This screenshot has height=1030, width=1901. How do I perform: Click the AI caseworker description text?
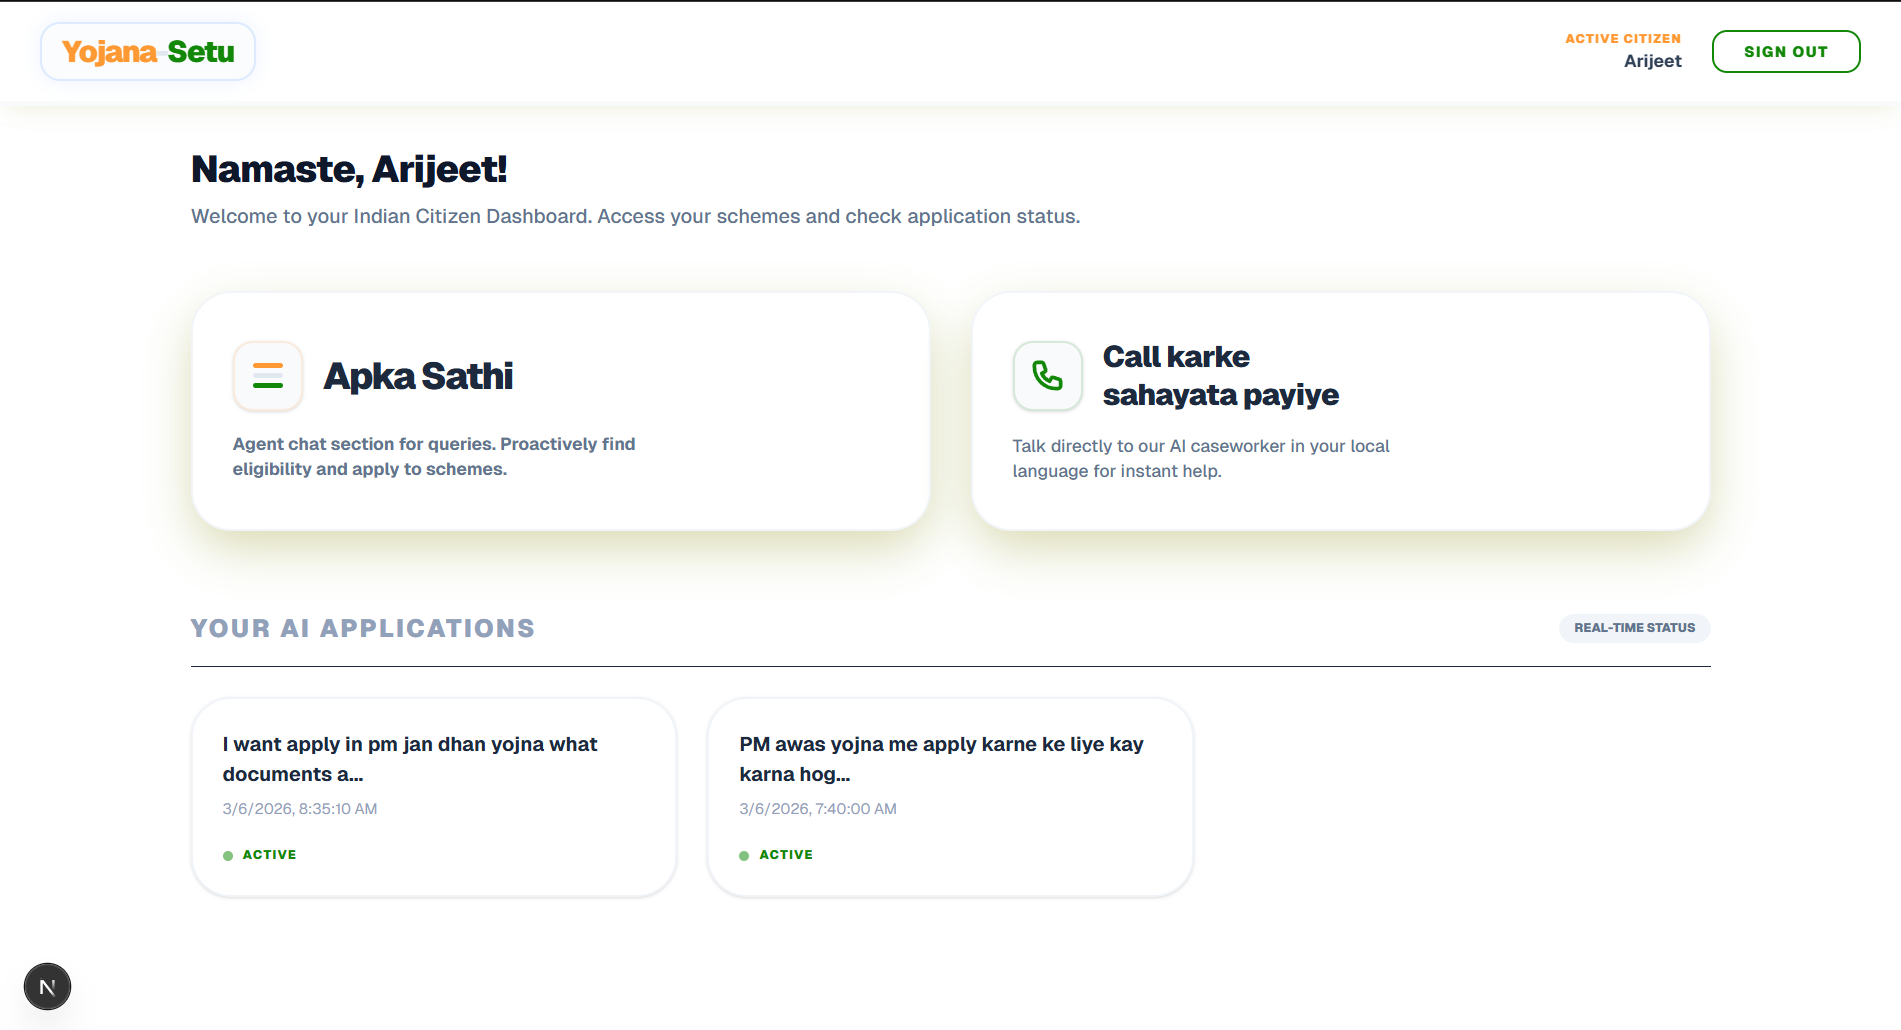tap(1200, 458)
